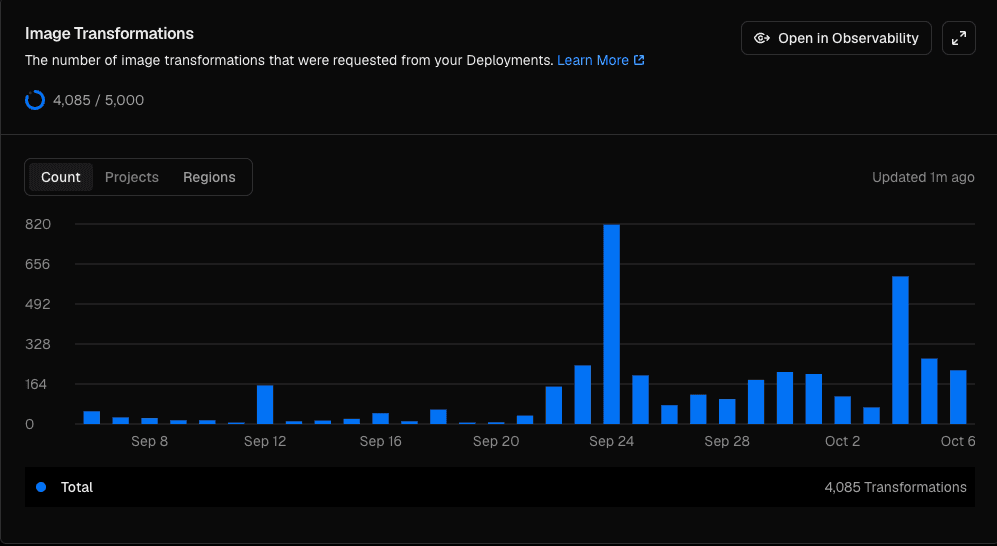Select the Count tab
997x546 pixels.
click(x=61, y=177)
